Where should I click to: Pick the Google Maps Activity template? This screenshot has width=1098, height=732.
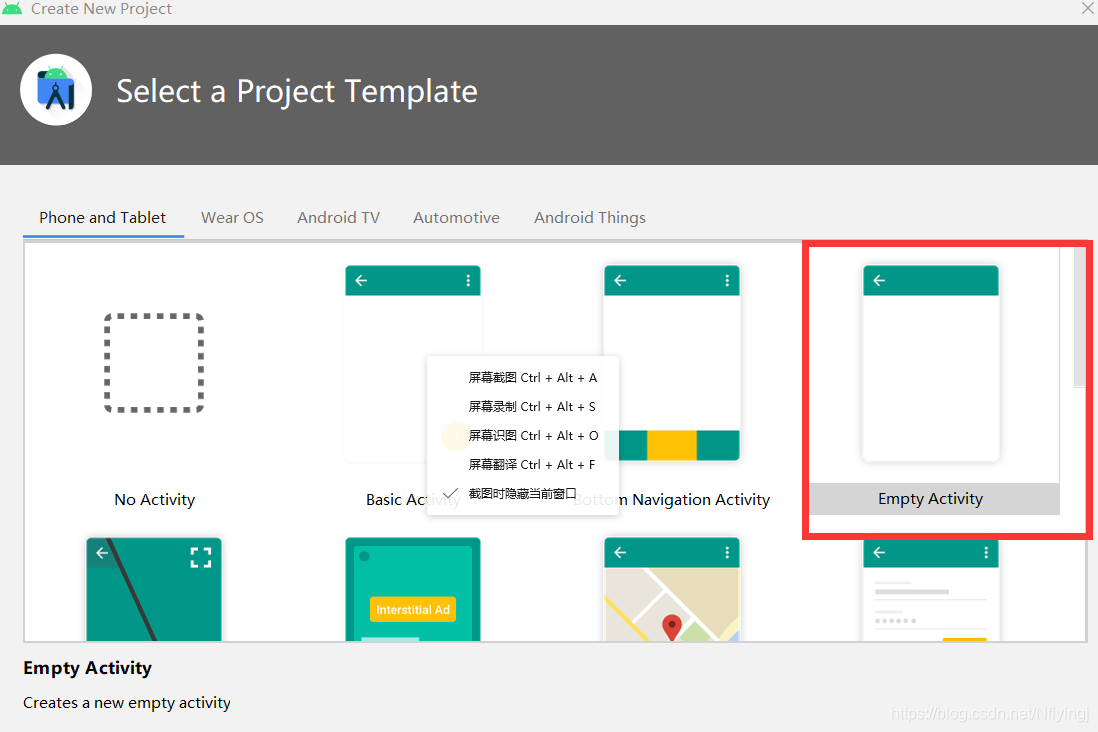672,589
